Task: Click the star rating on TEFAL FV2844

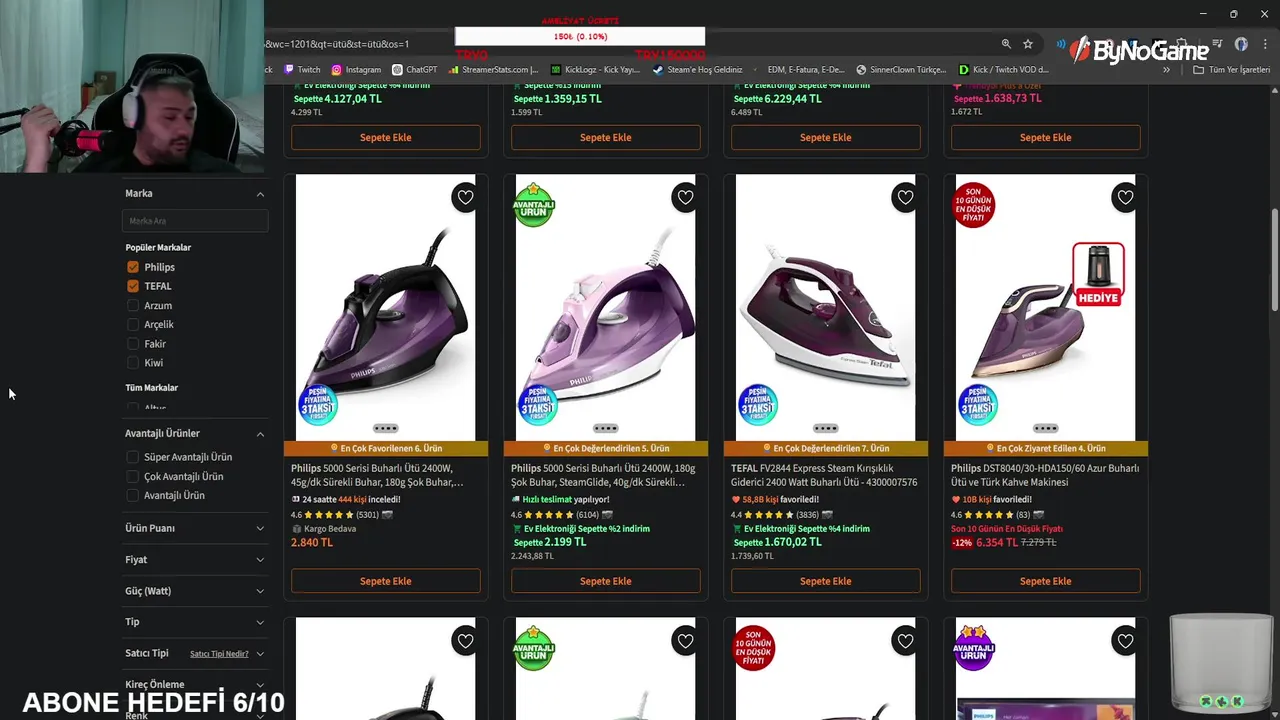Action: coord(767,515)
